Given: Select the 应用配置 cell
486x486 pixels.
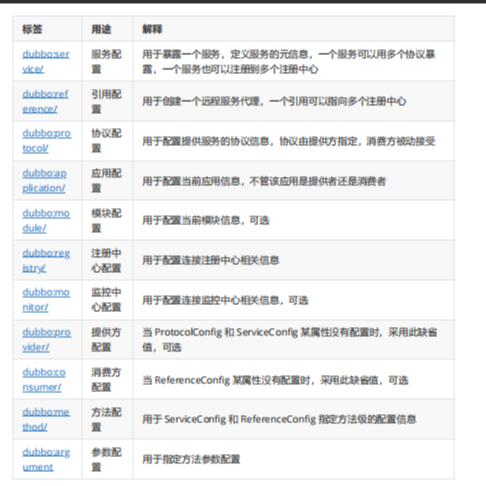Looking at the screenshot, I should (106, 180).
